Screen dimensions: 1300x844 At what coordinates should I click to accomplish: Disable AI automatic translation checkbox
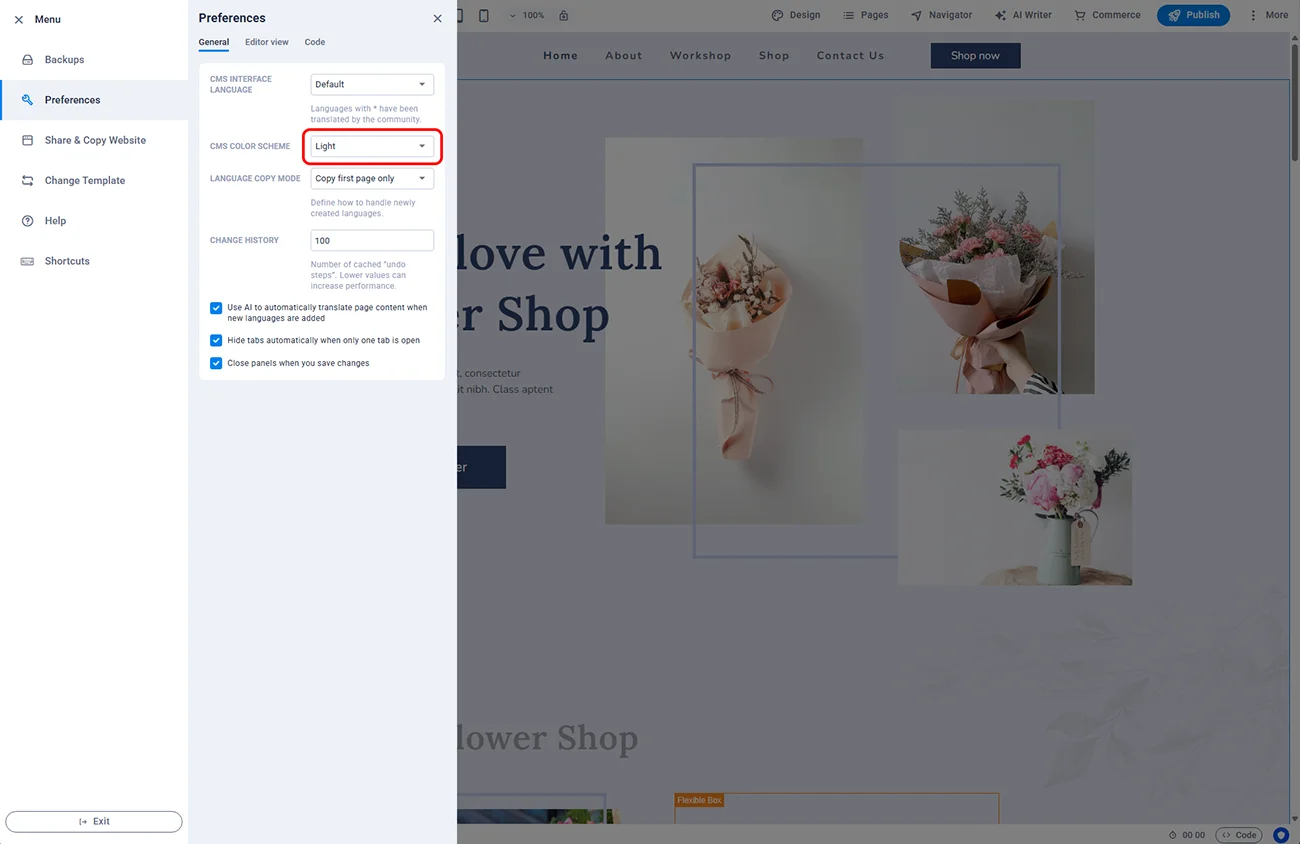216,308
